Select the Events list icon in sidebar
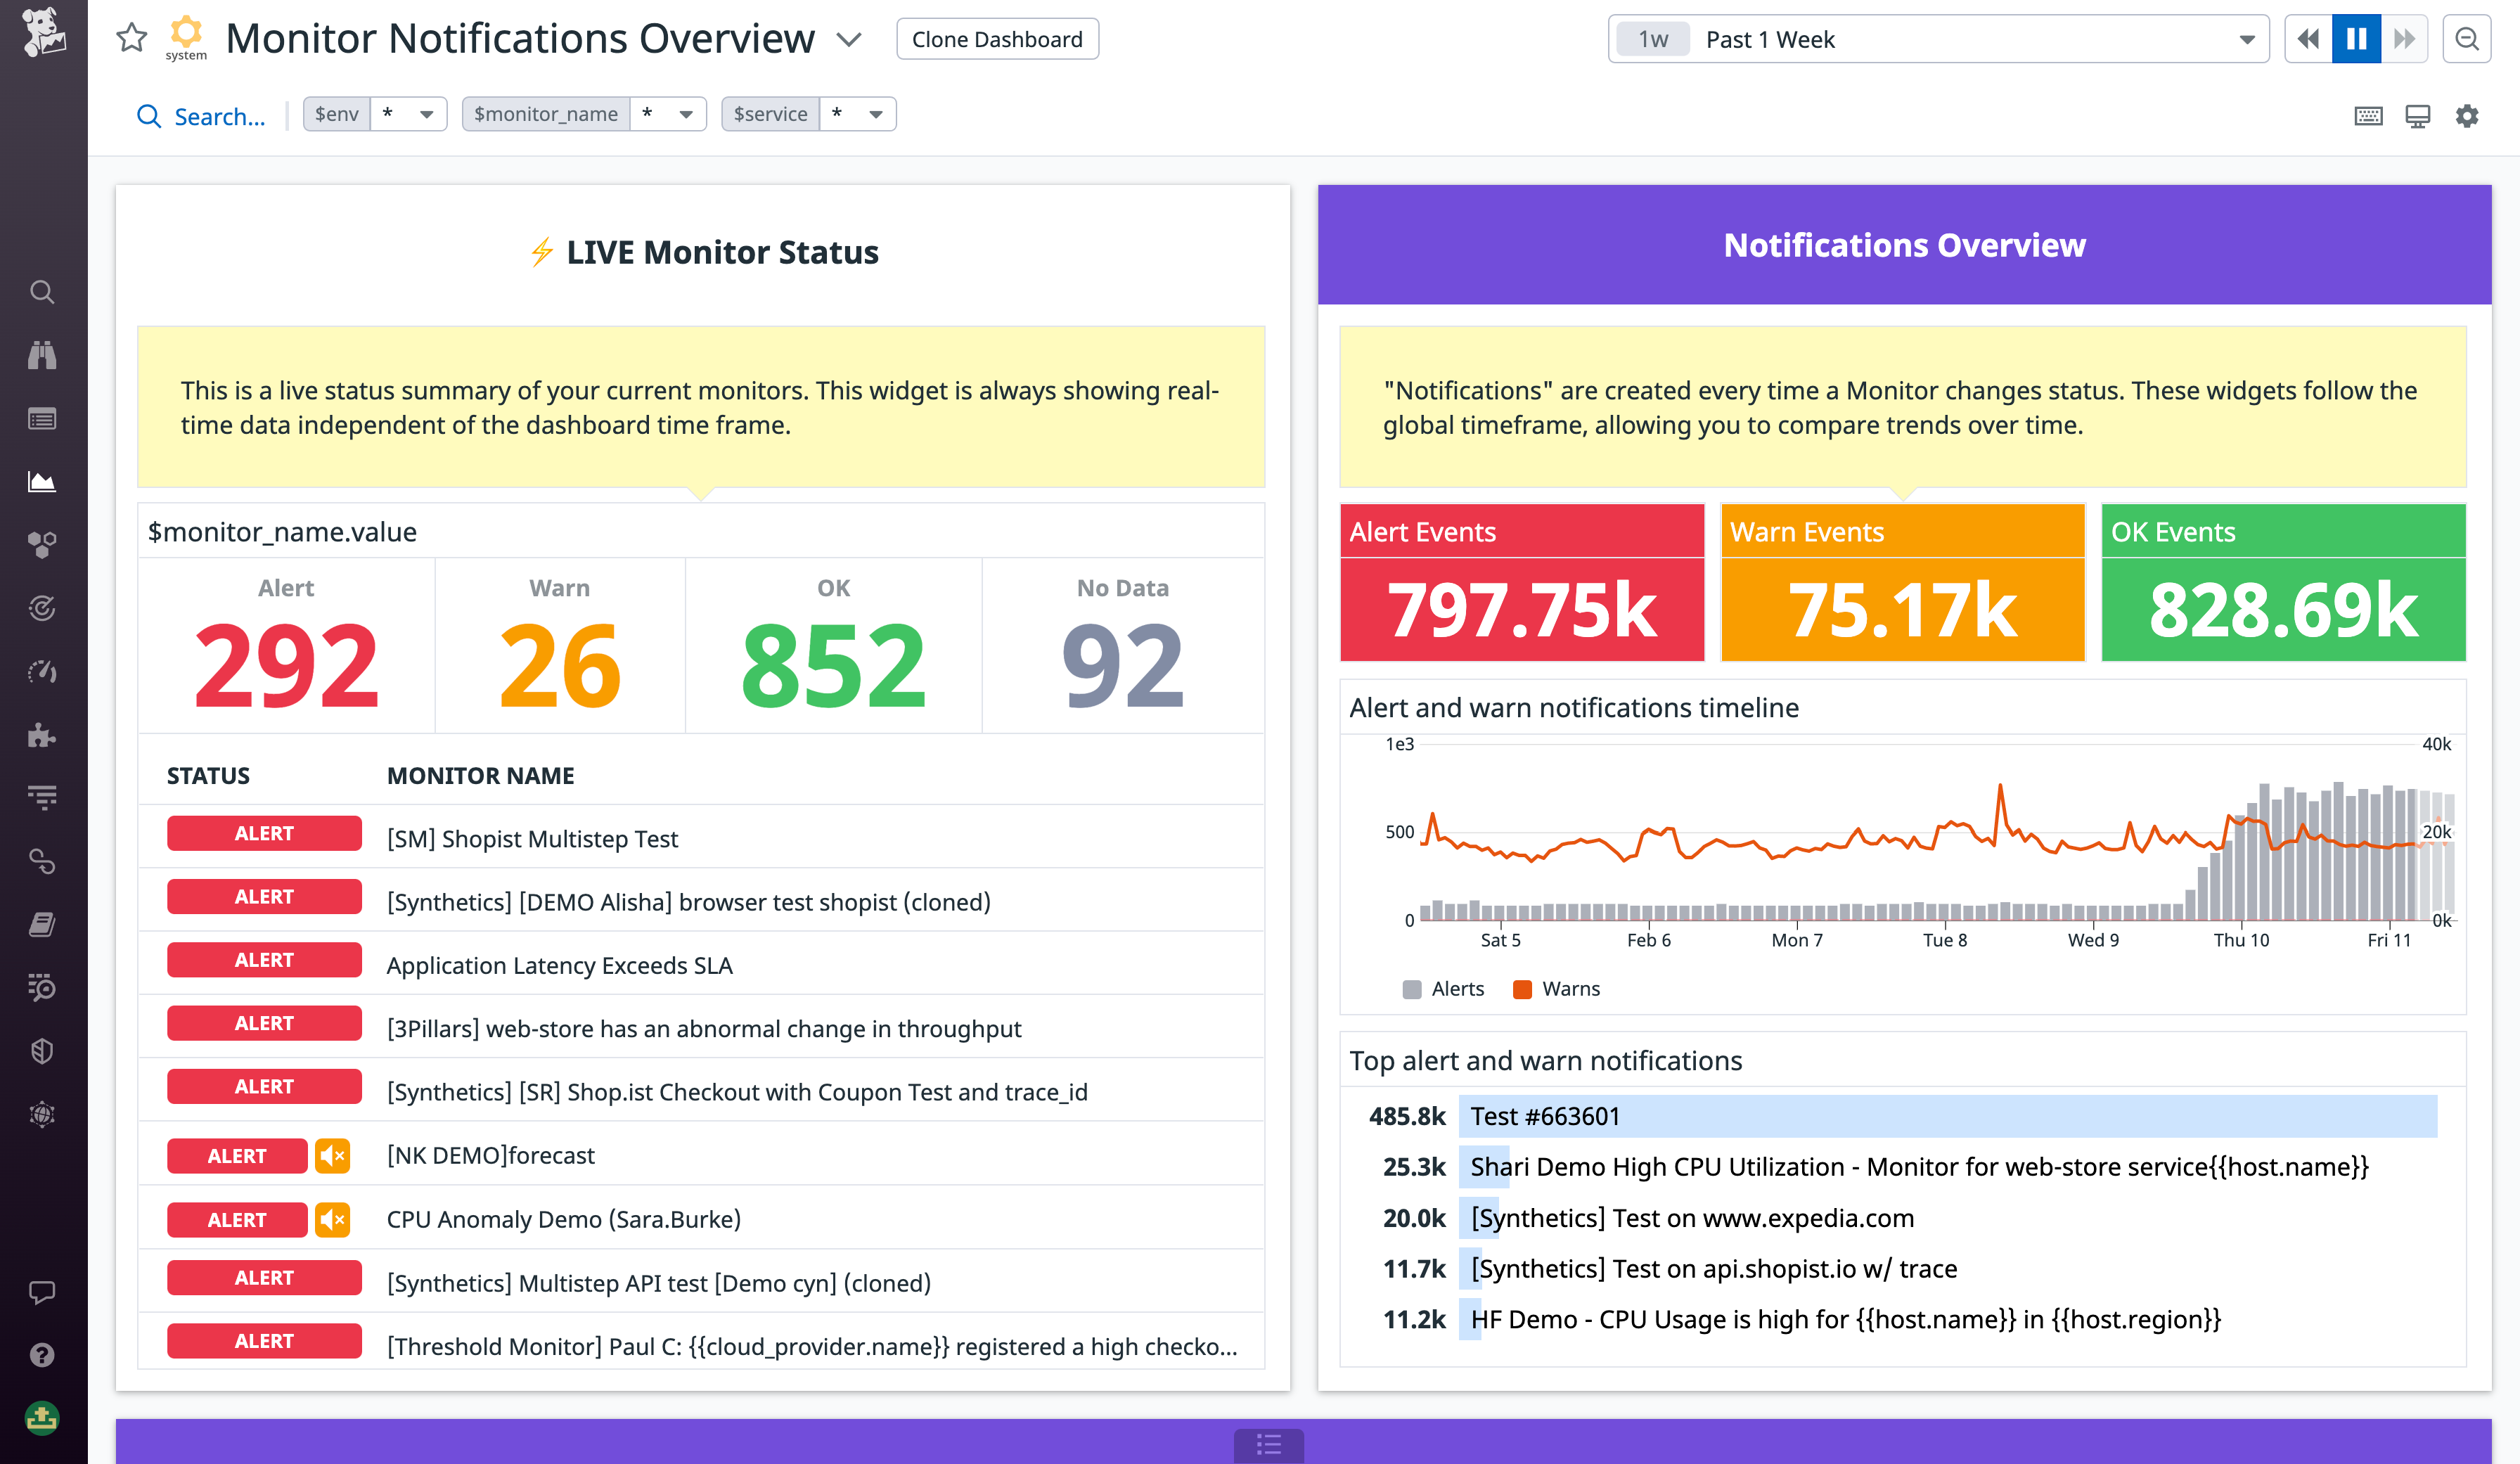Viewport: 2520px width, 1464px height. click(x=42, y=419)
